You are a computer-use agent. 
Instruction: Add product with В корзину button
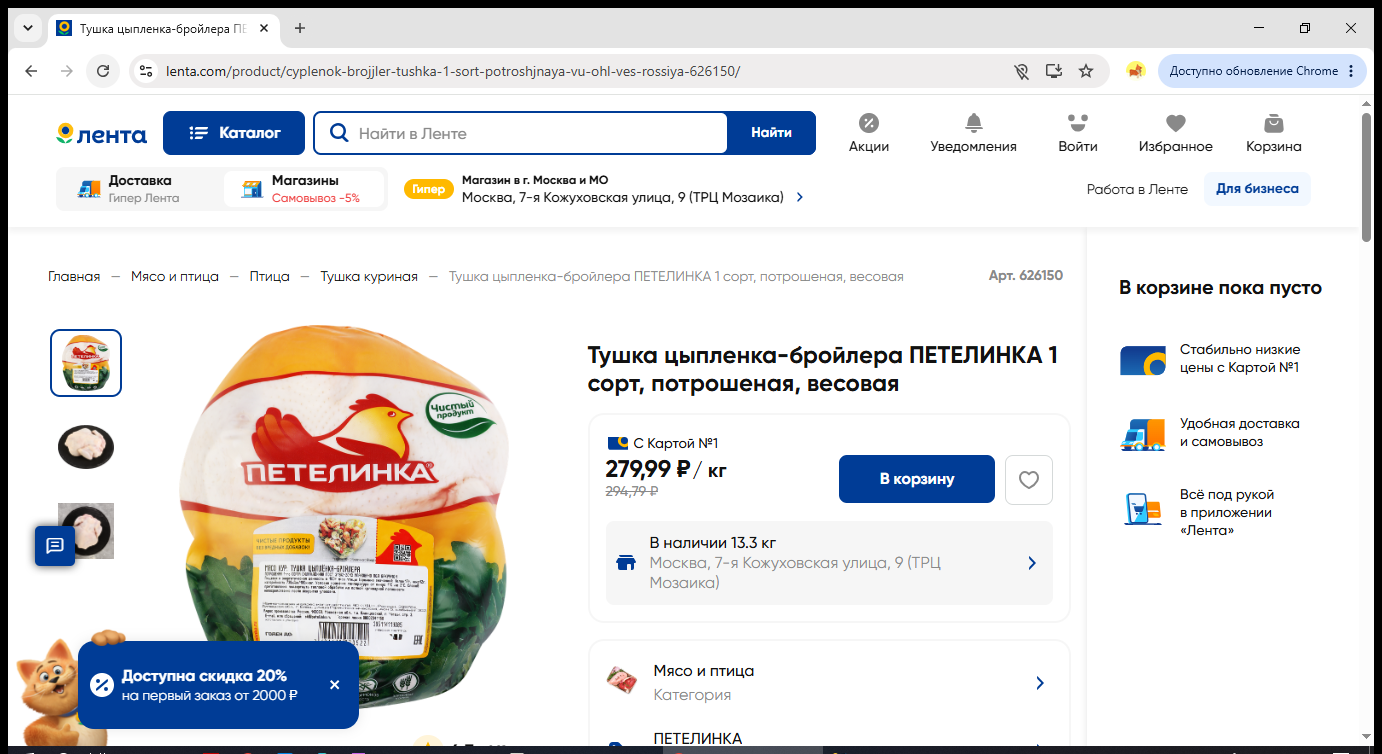point(916,479)
